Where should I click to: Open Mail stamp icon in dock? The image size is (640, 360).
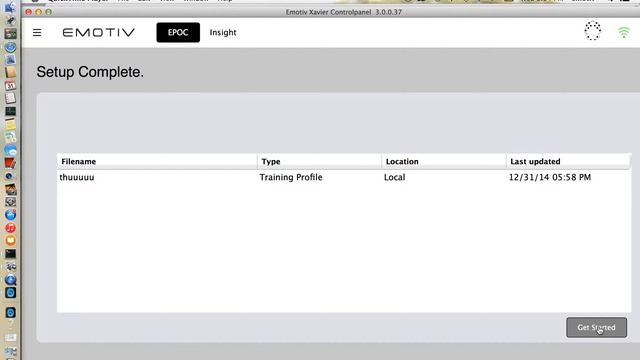11,60
